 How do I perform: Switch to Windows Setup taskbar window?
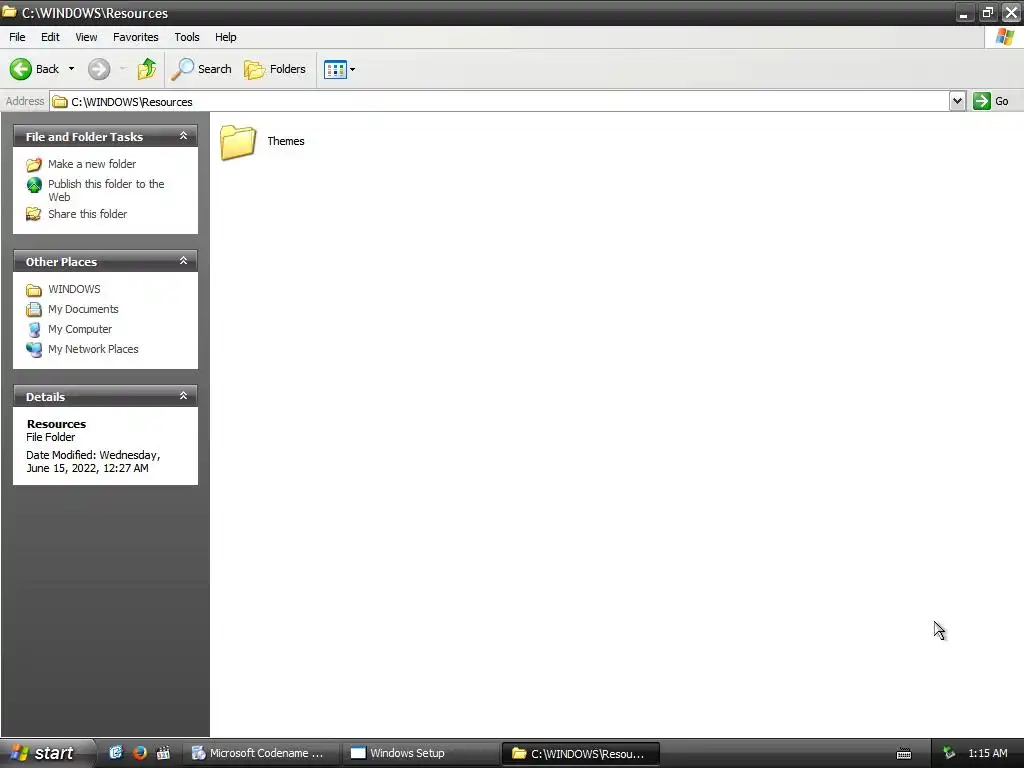click(x=420, y=753)
